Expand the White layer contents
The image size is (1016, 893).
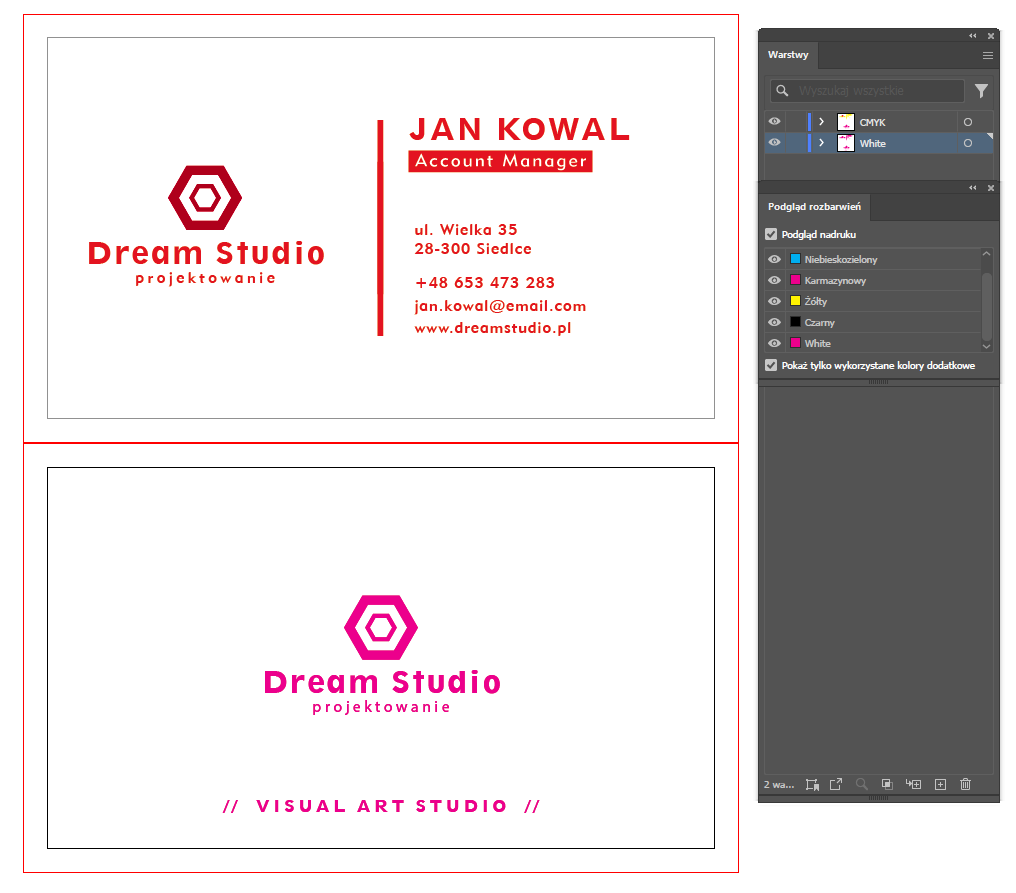[821, 143]
